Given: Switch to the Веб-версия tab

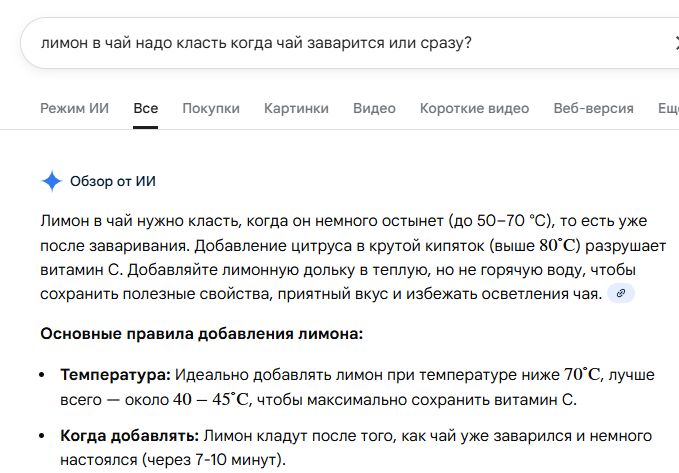Looking at the screenshot, I should (593, 108).
